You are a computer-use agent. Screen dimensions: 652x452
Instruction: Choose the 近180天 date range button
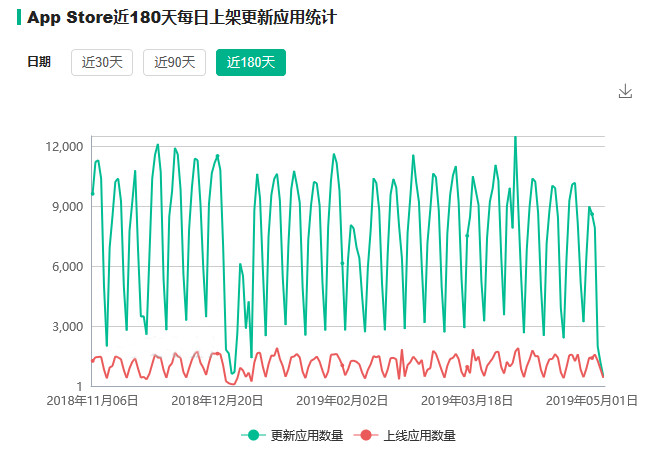point(250,62)
